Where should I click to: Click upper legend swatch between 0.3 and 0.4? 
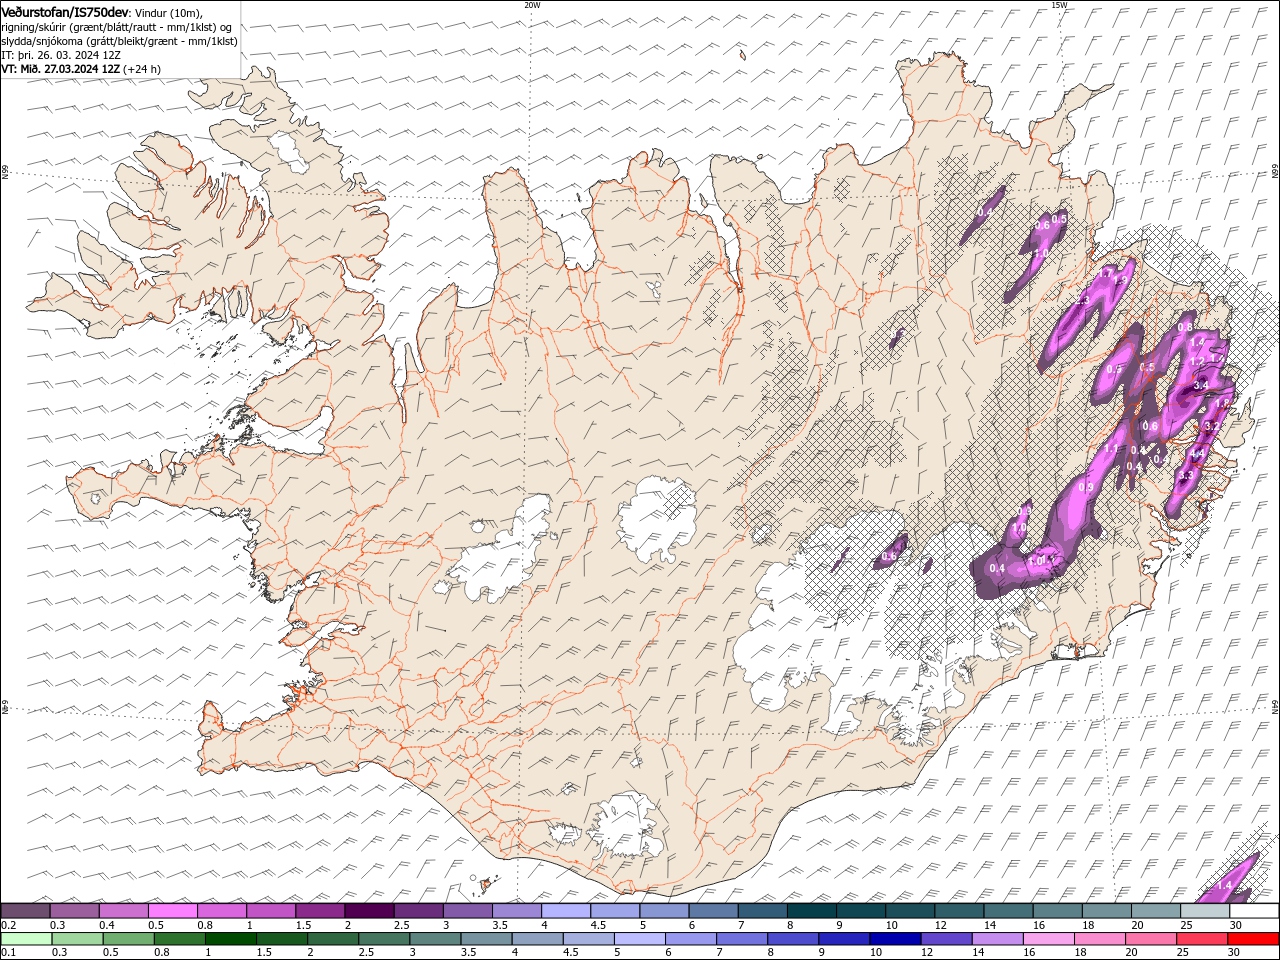[74, 911]
